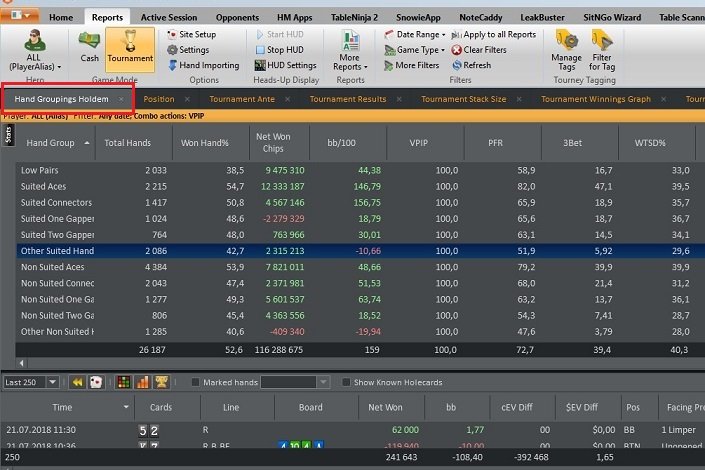
Task: Switch to Cash game mode
Action: [x=90, y=46]
